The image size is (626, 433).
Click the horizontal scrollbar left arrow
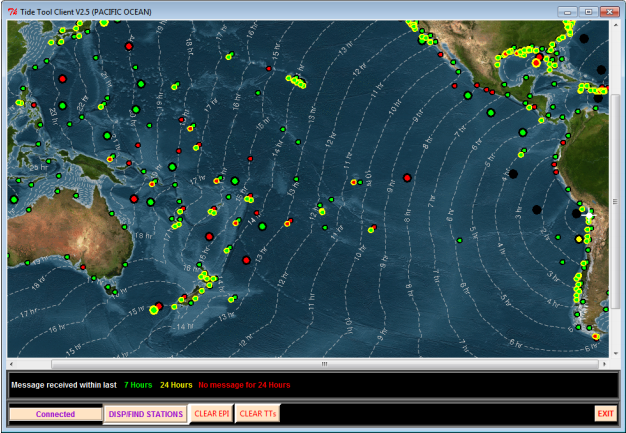(11, 364)
